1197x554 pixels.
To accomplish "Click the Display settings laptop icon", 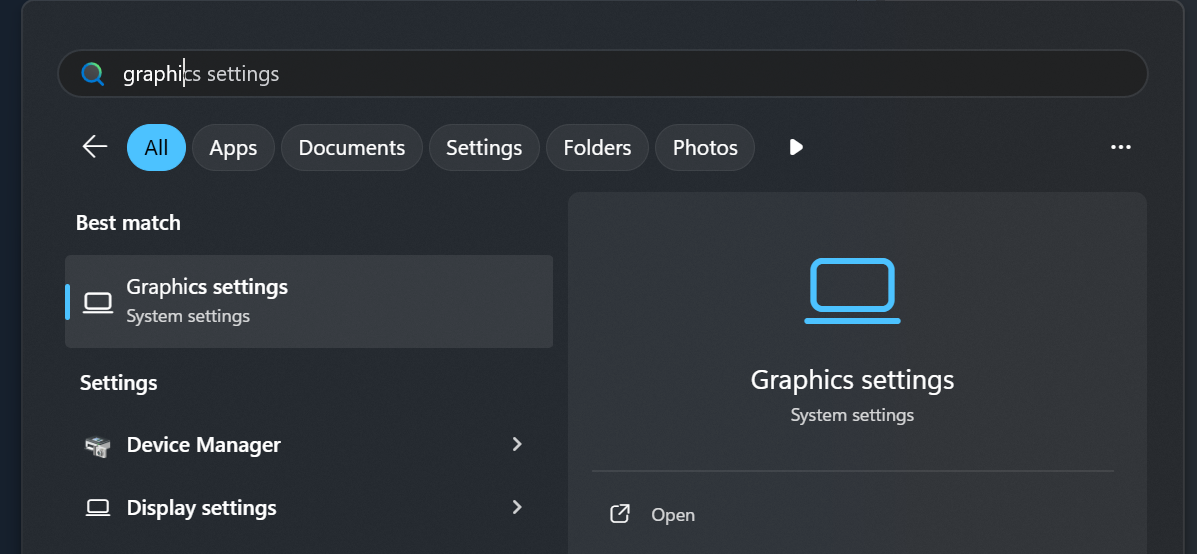I will (97, 508).
